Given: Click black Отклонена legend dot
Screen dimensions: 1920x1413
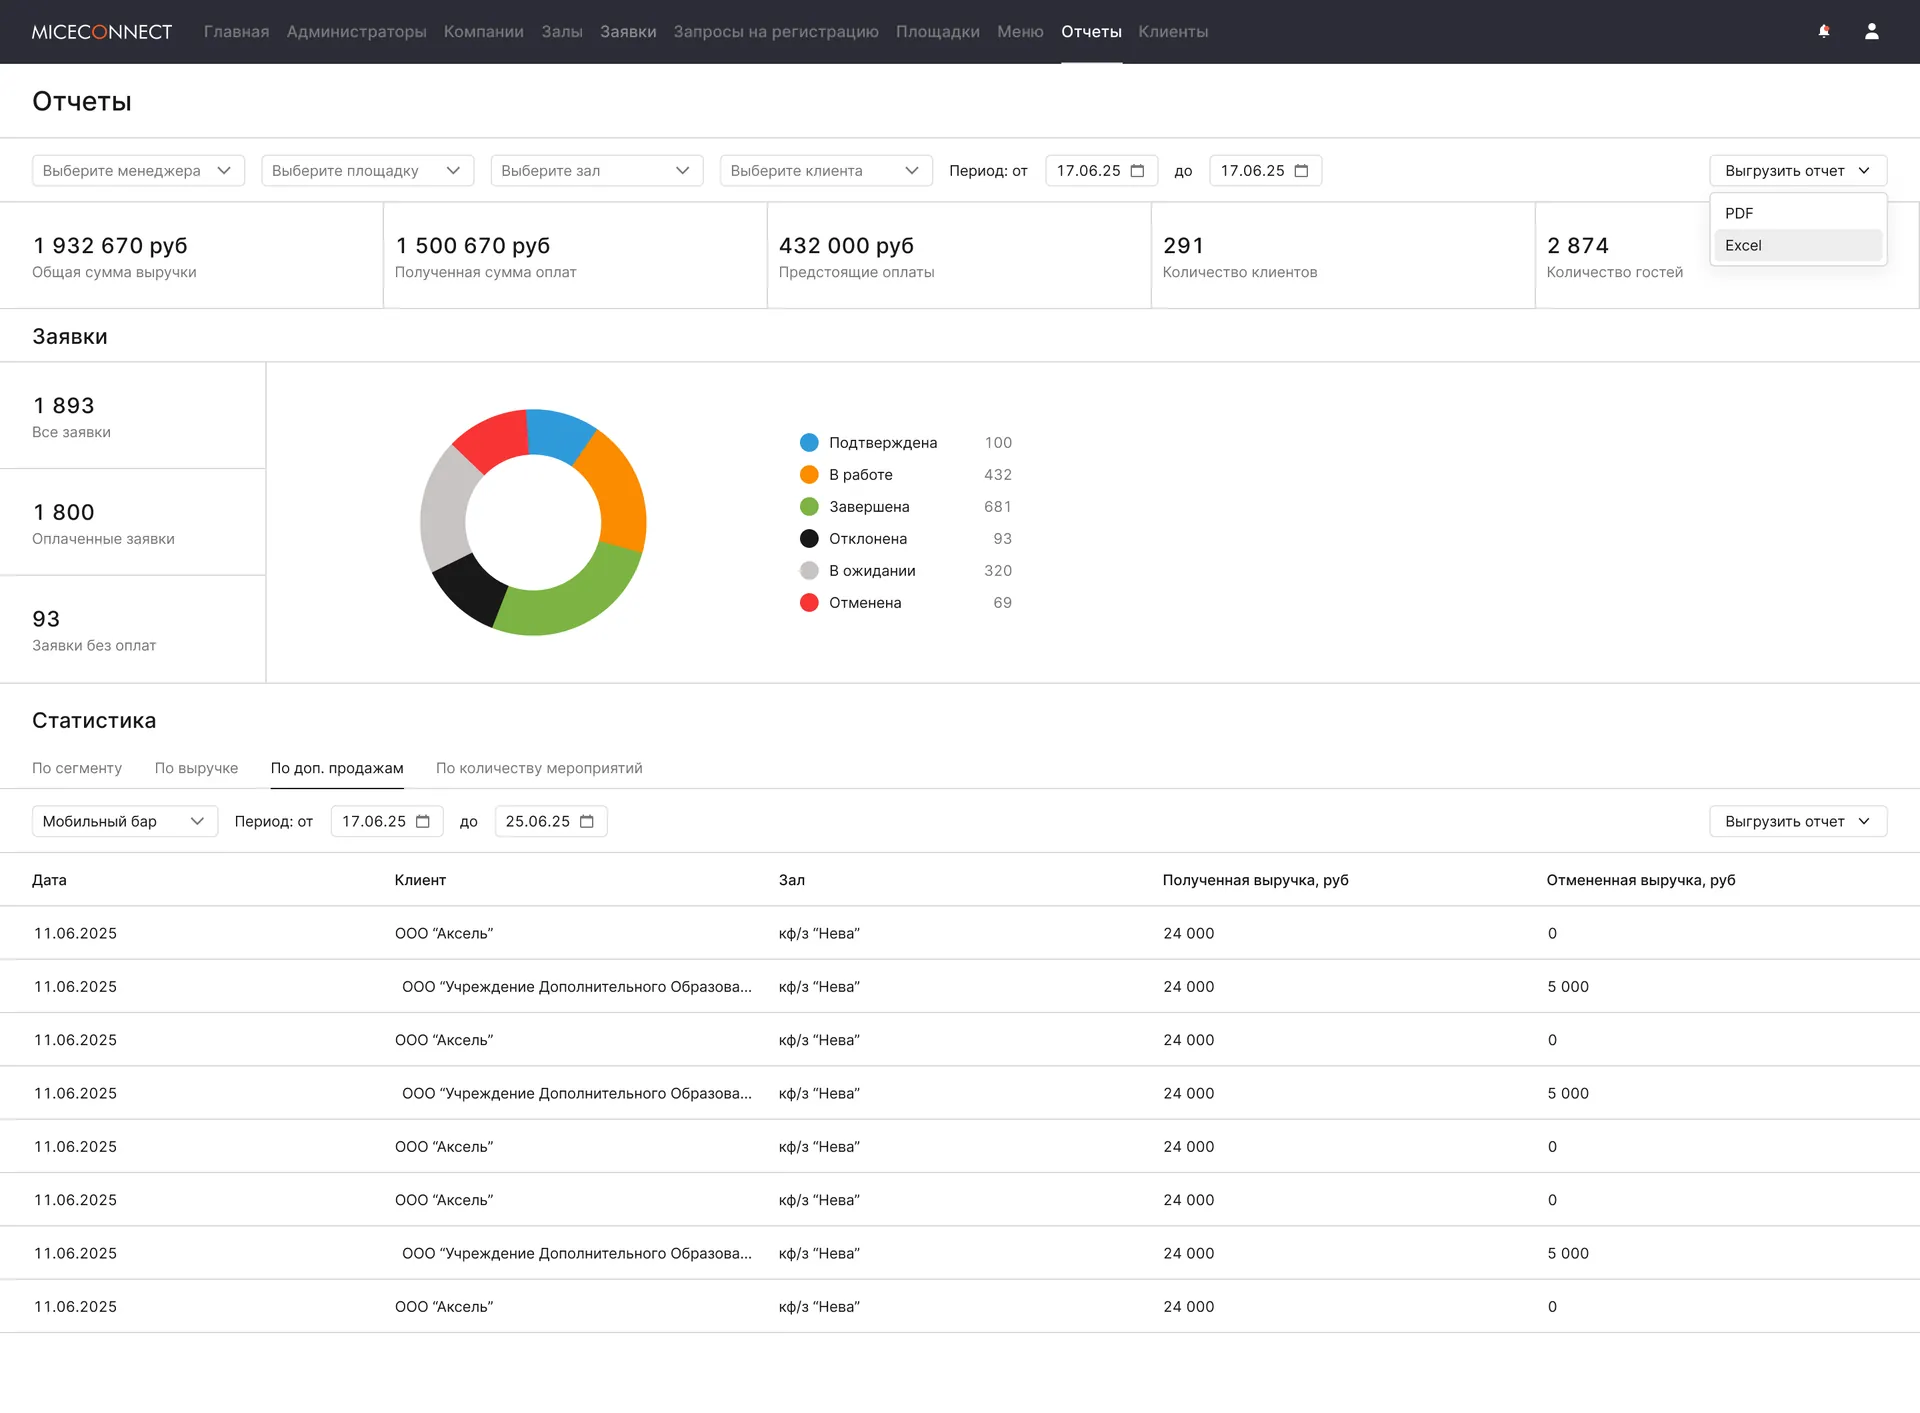Looking at the screenshot, I should [809, 539].
